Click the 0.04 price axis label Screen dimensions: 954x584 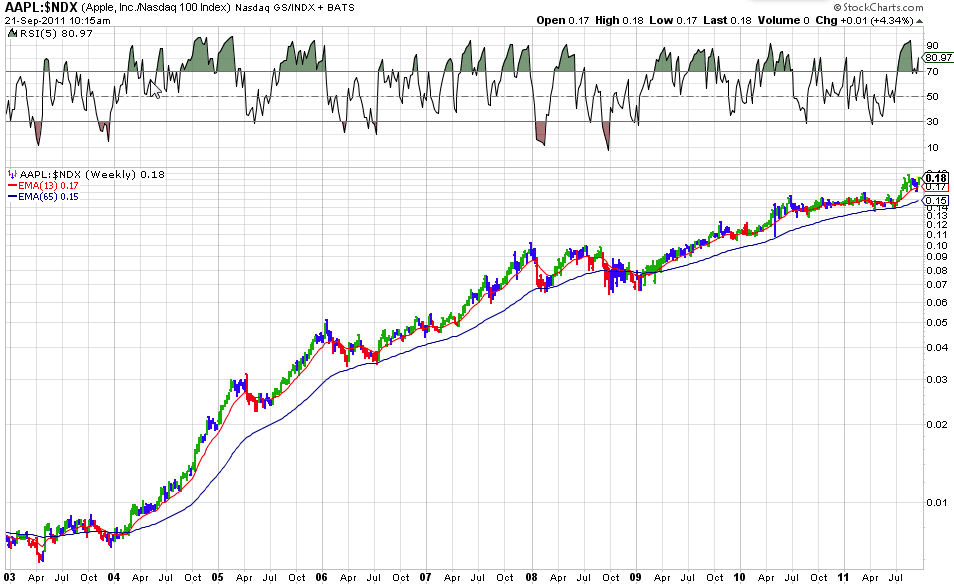937,347
